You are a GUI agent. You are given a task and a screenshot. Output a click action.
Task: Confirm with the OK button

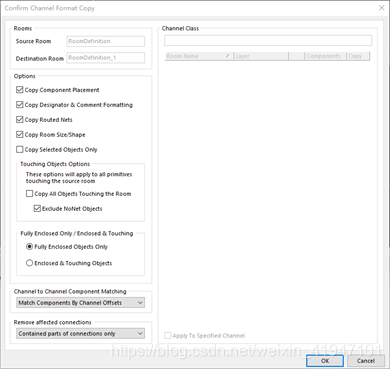325,361
